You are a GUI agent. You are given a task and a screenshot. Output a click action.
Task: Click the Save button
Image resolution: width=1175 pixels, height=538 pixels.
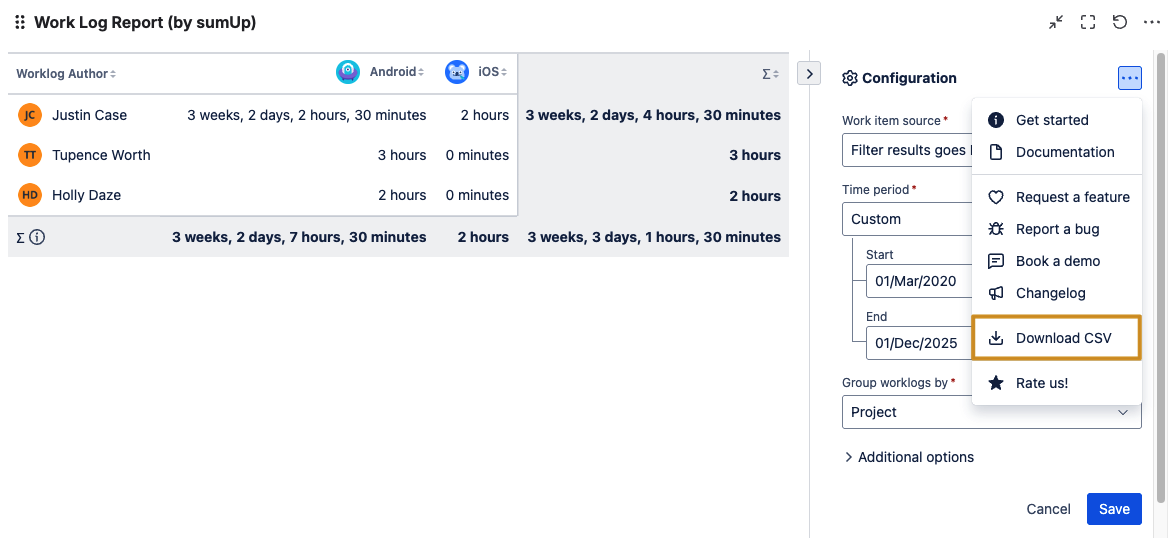coord(1113,509)
